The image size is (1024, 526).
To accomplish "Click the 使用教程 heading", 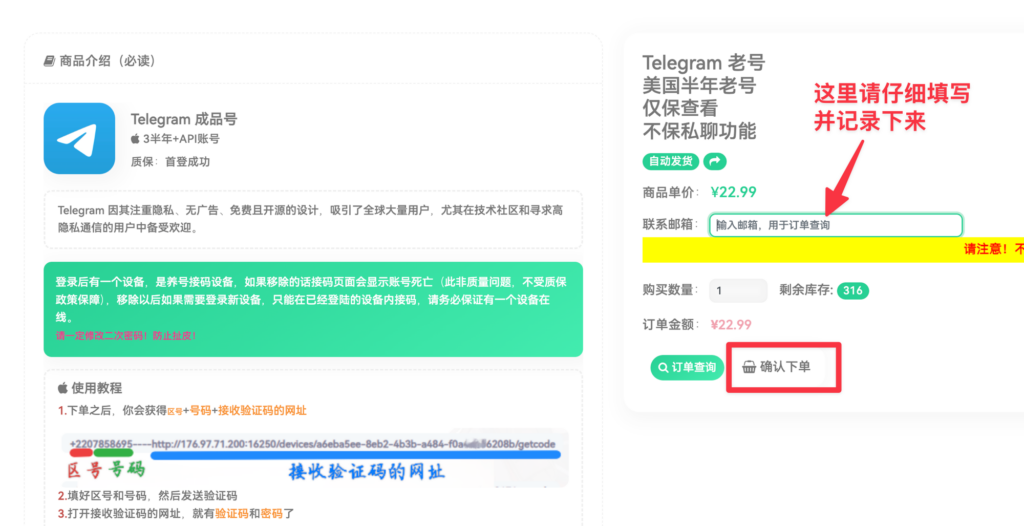I will point(97,388).
